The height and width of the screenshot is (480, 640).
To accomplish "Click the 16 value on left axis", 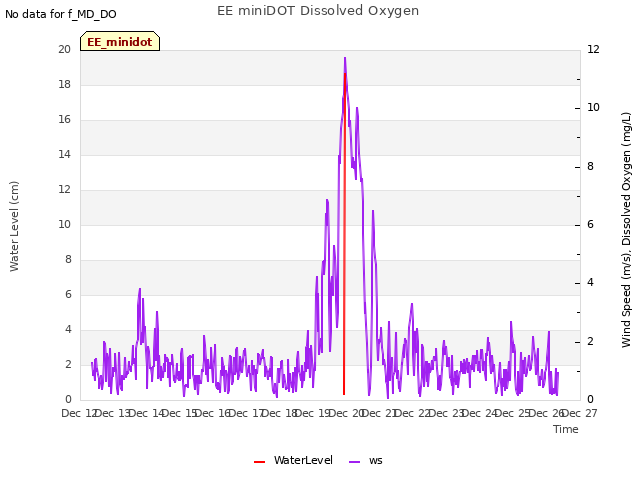I will (x=64, y=120).
